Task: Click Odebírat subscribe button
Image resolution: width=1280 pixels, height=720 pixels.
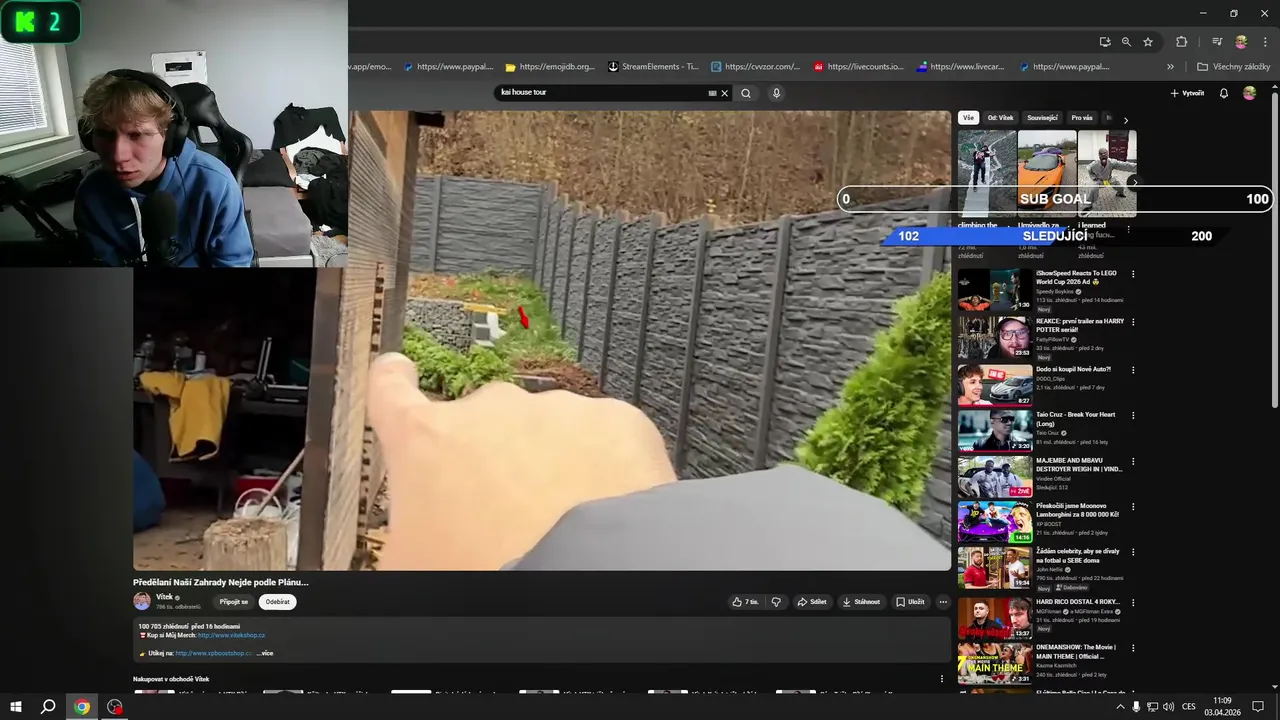Action: 278,602
